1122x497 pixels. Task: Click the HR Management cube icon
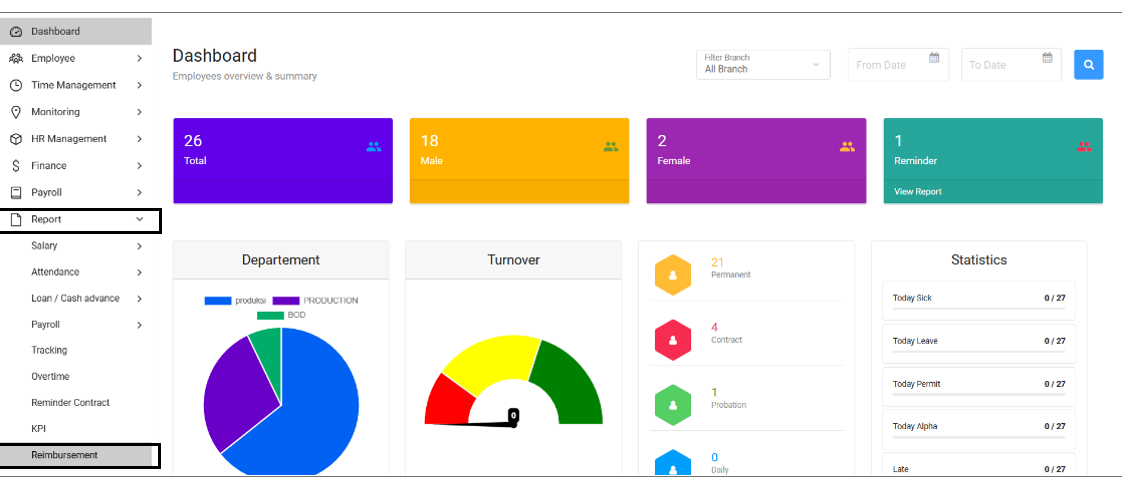pyautogui.click(x=16, y=139)
